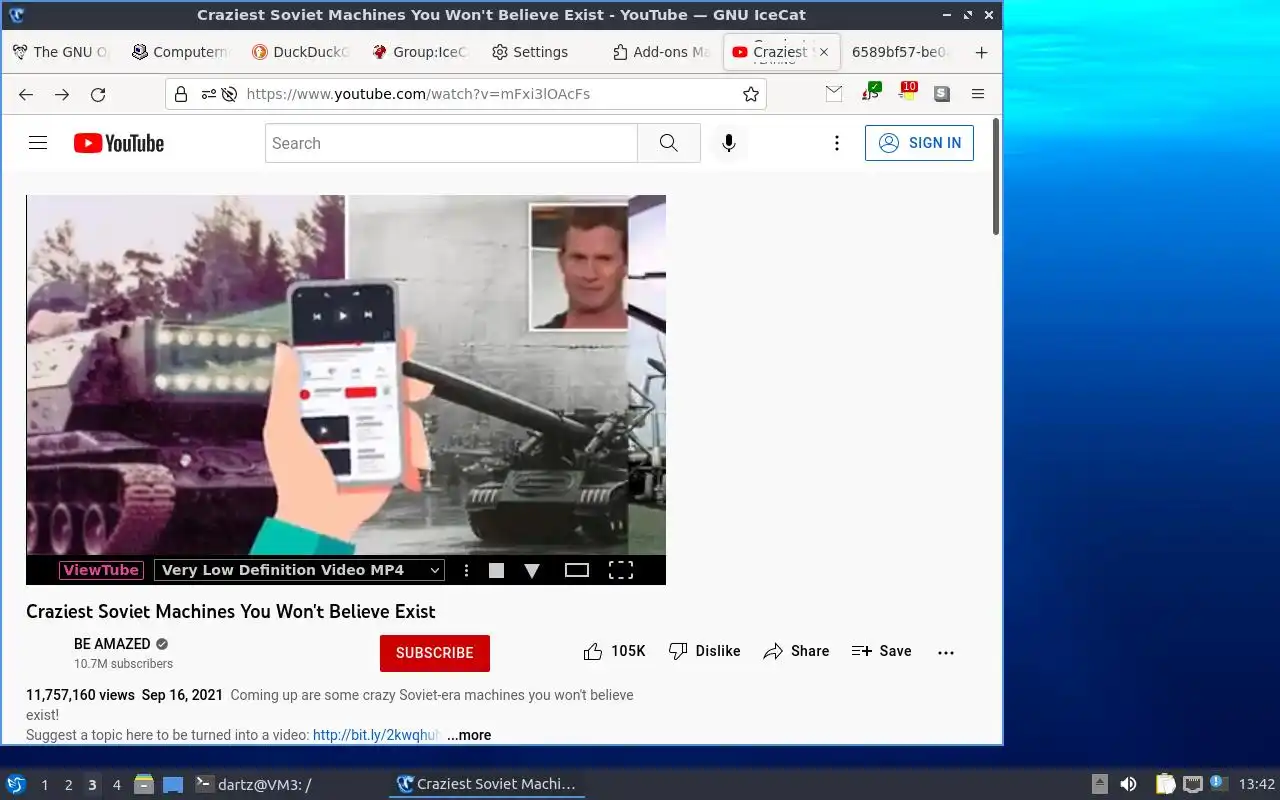
Task: Click the video player frame
Action: [x=346, y=375]
